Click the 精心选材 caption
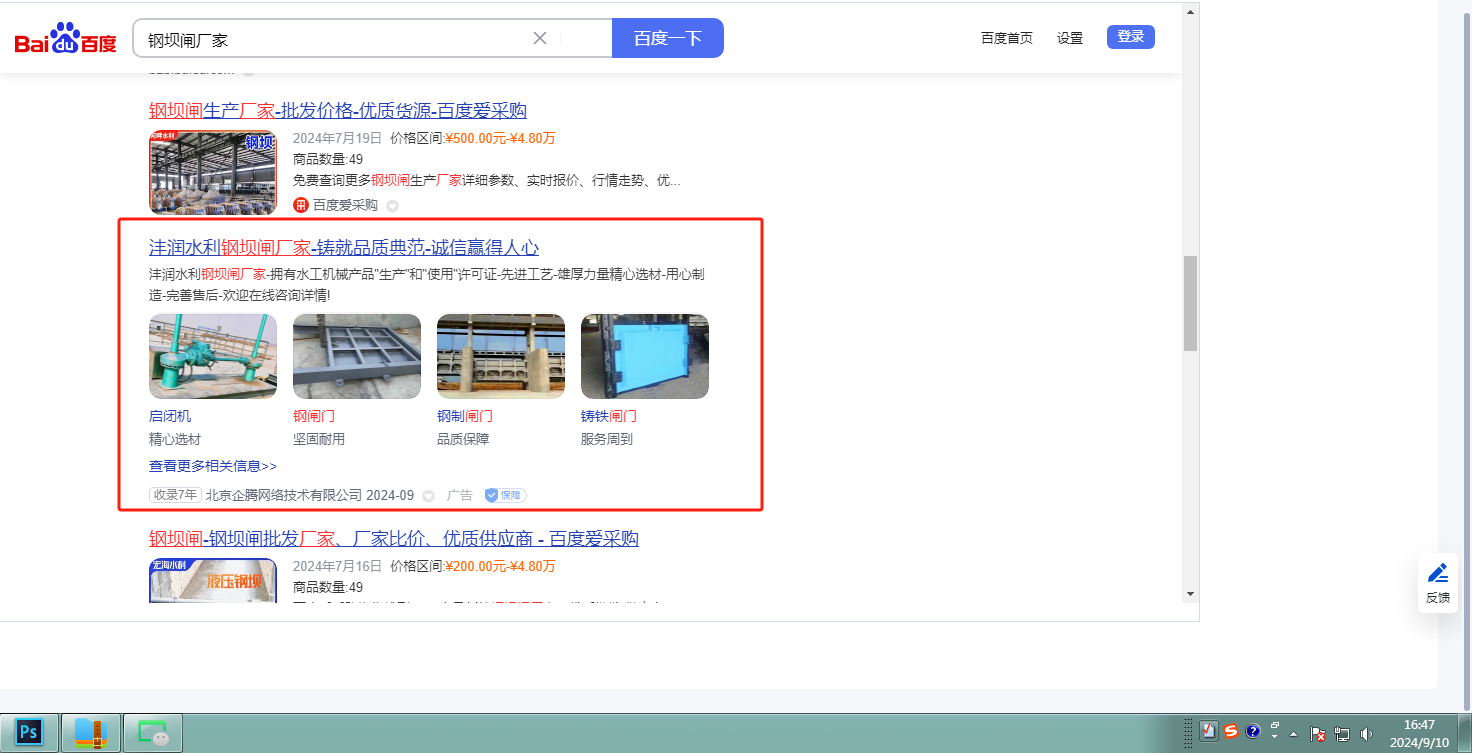1472x753 pixels. pyautogui.click(x=175, y=439)
